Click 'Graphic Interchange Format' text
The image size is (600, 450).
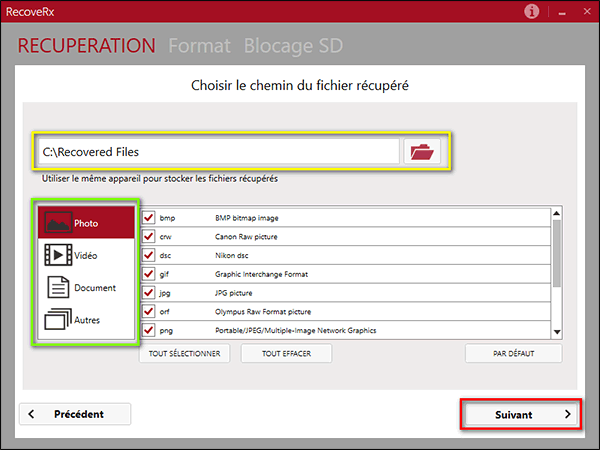click(261, 274)
